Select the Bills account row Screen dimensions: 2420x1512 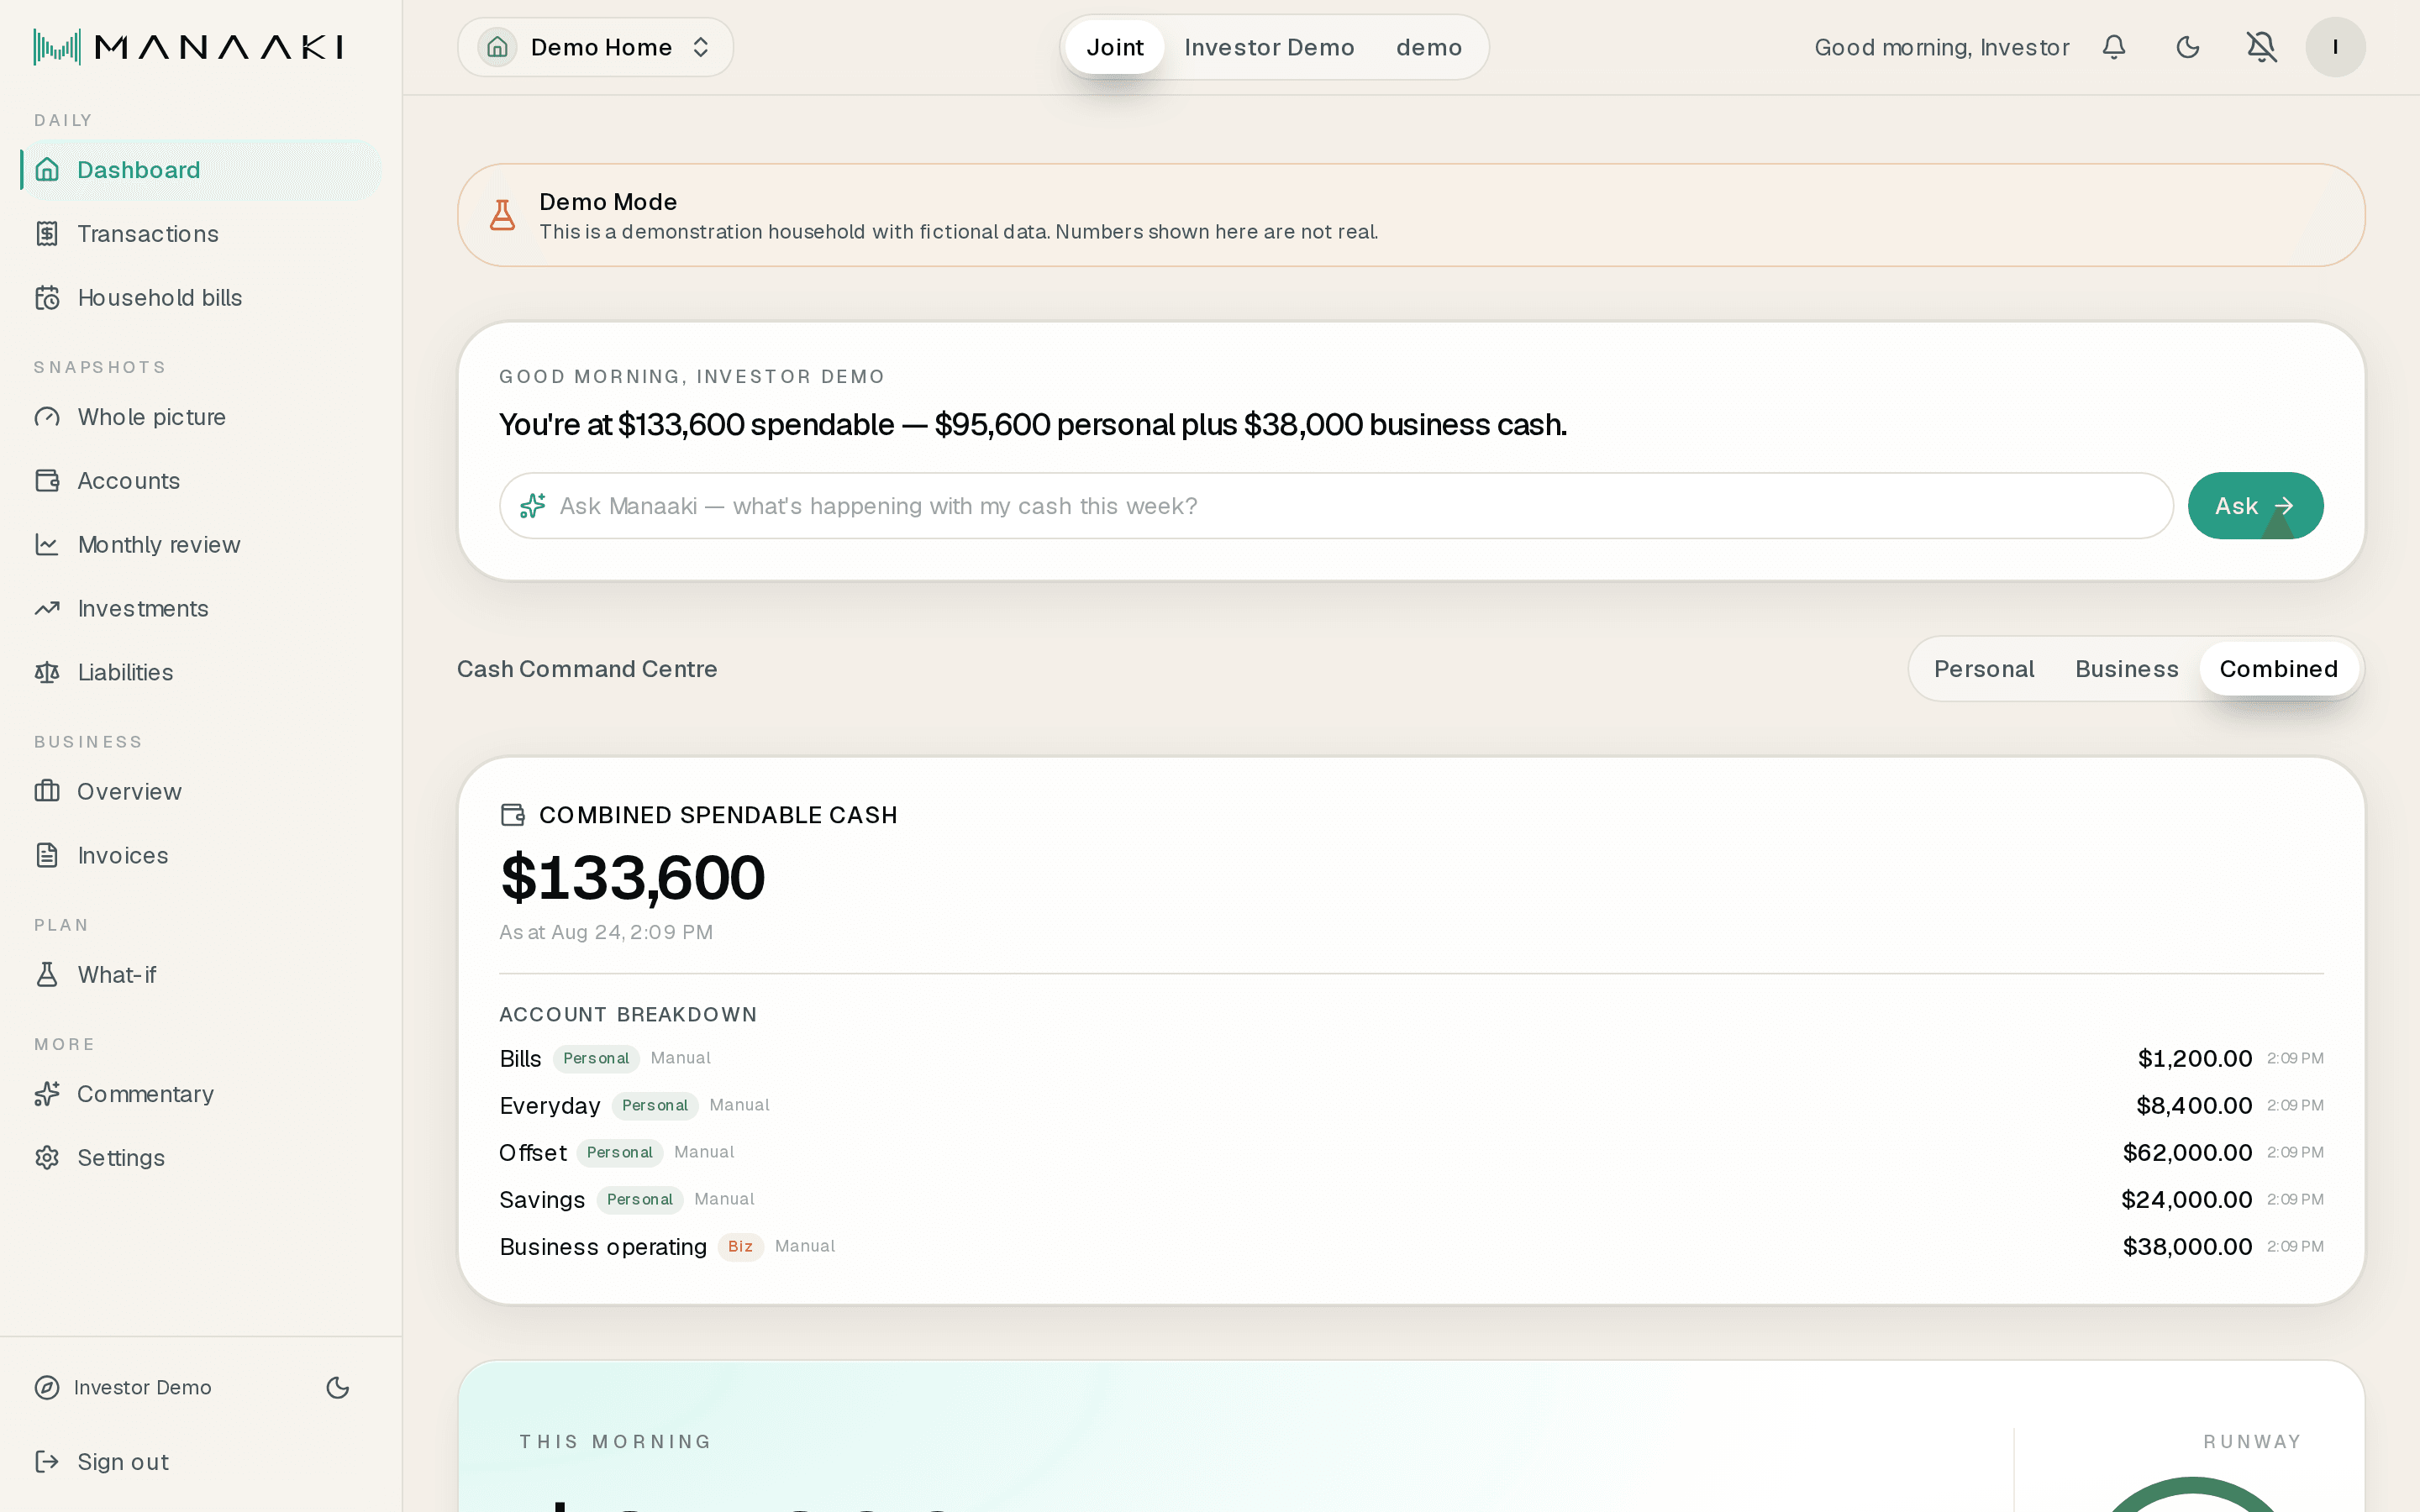pos(1411,1058)
